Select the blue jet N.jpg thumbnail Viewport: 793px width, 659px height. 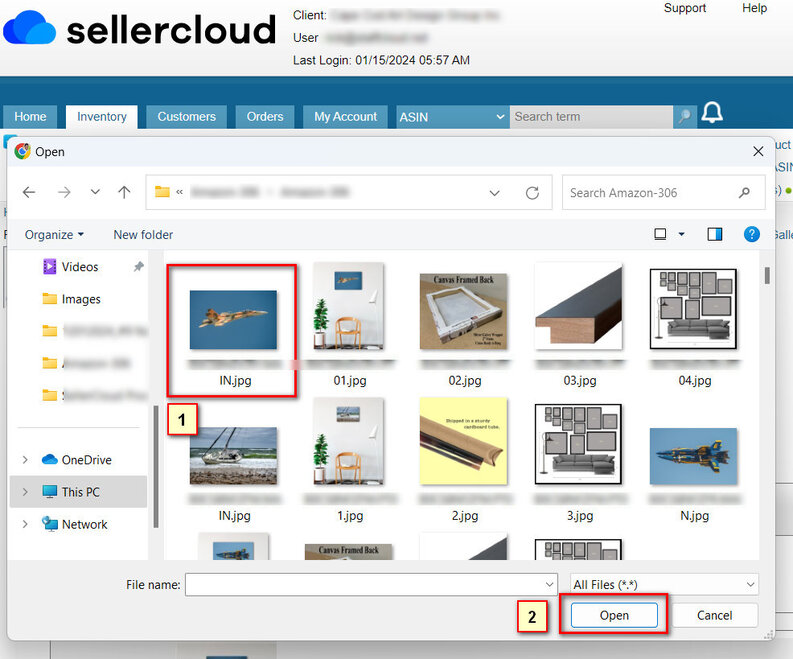coord(693,456)
